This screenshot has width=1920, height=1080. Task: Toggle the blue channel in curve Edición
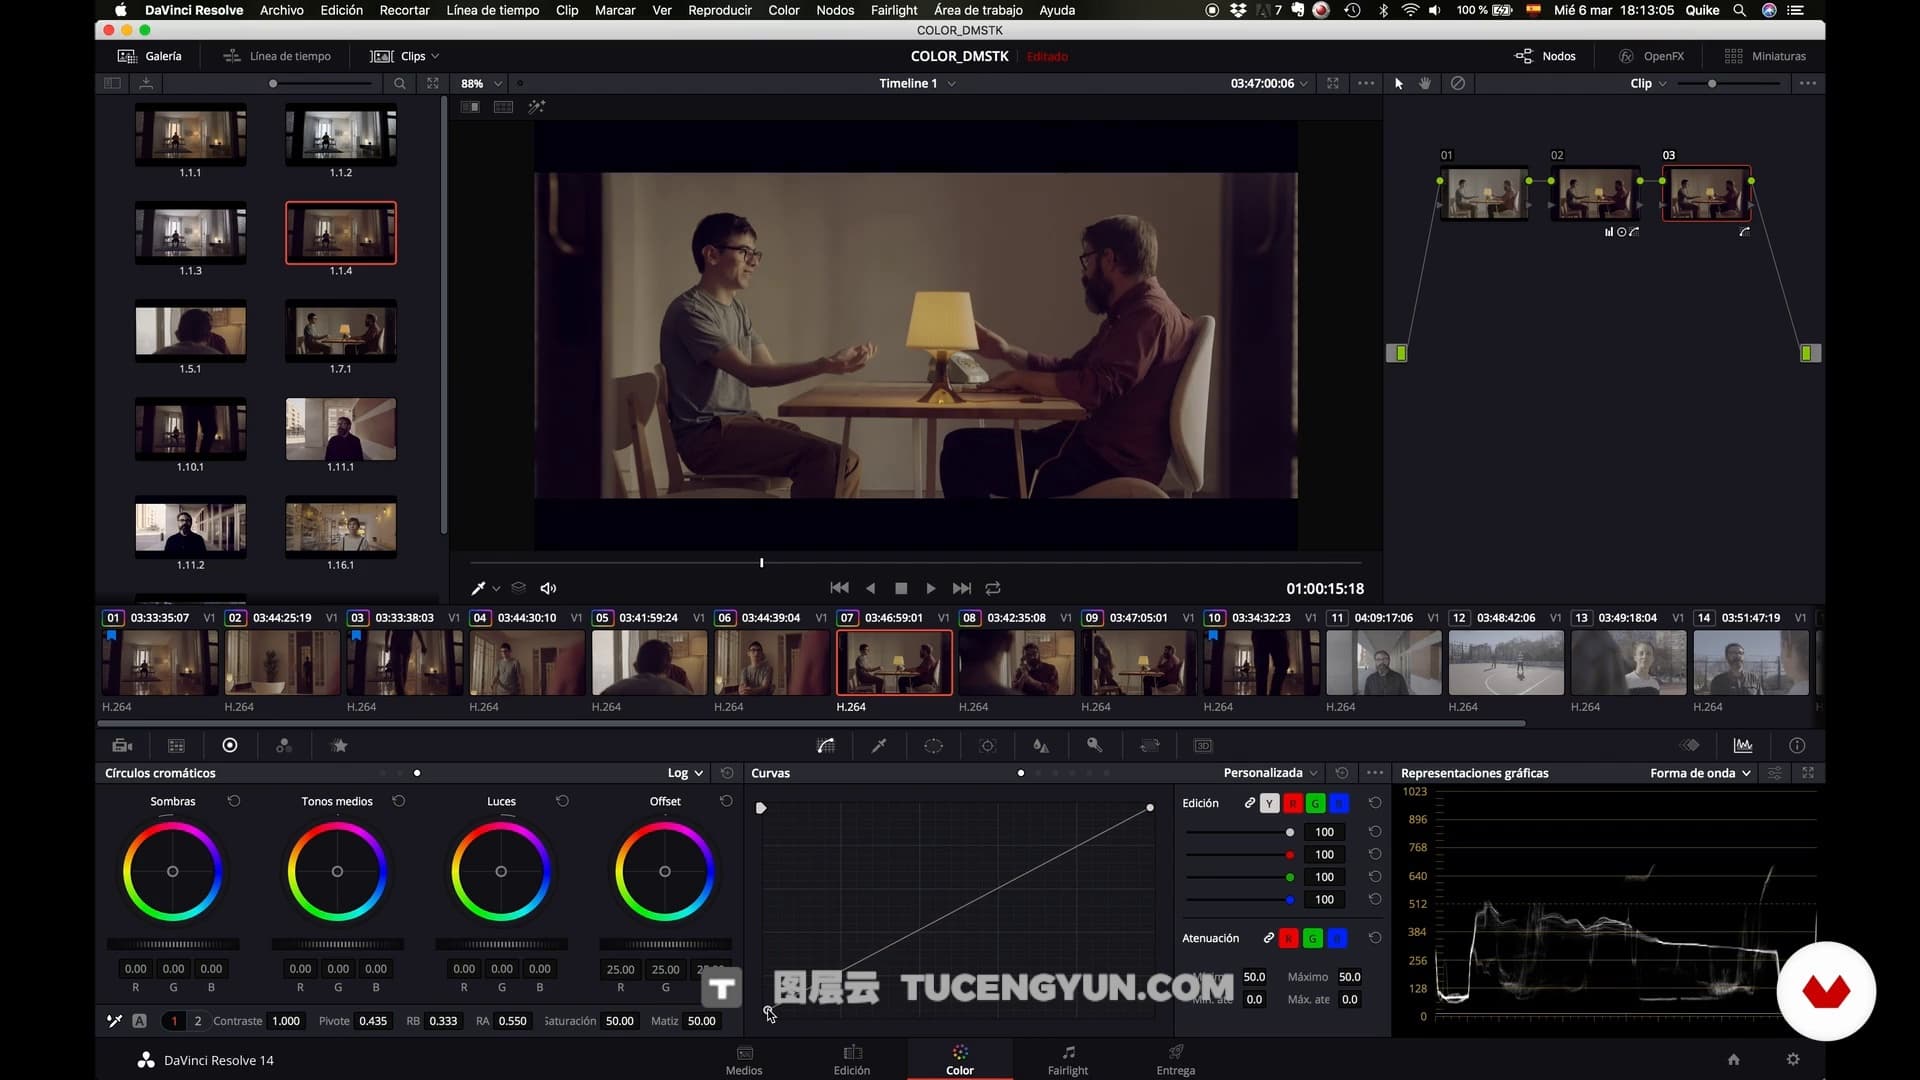point(1338,803)
